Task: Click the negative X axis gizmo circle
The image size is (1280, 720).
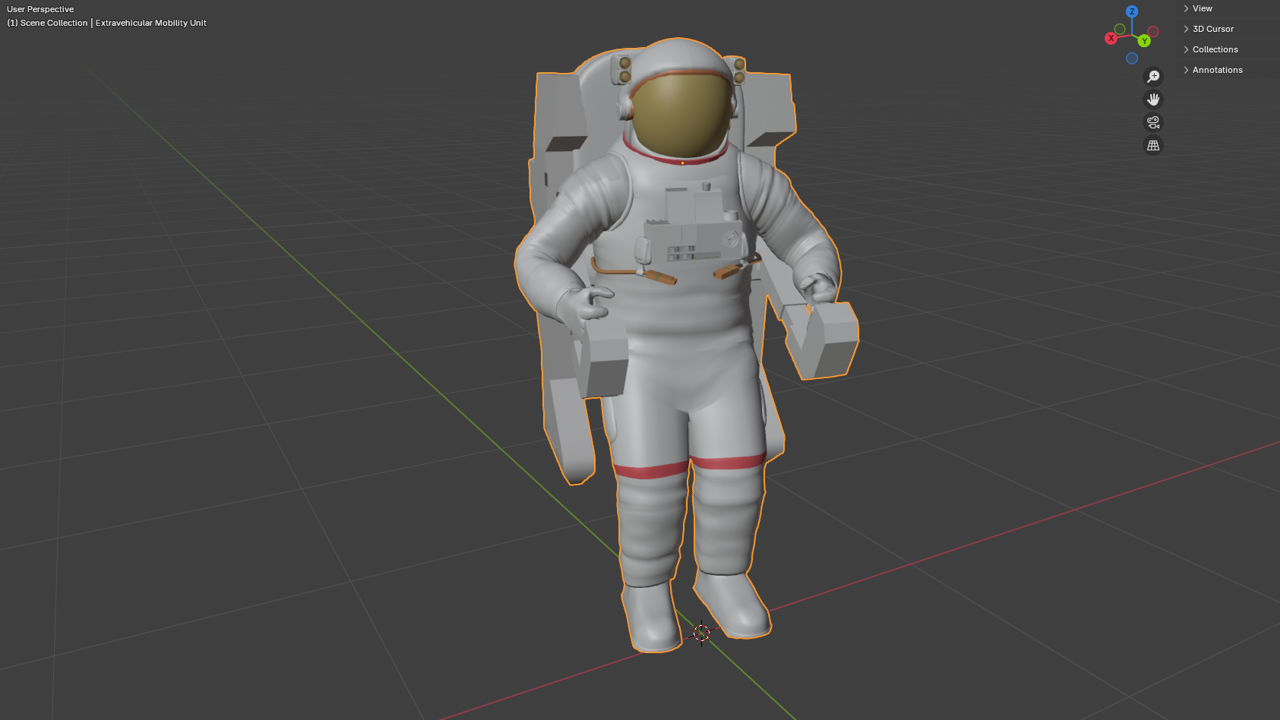Action: 1153,32
